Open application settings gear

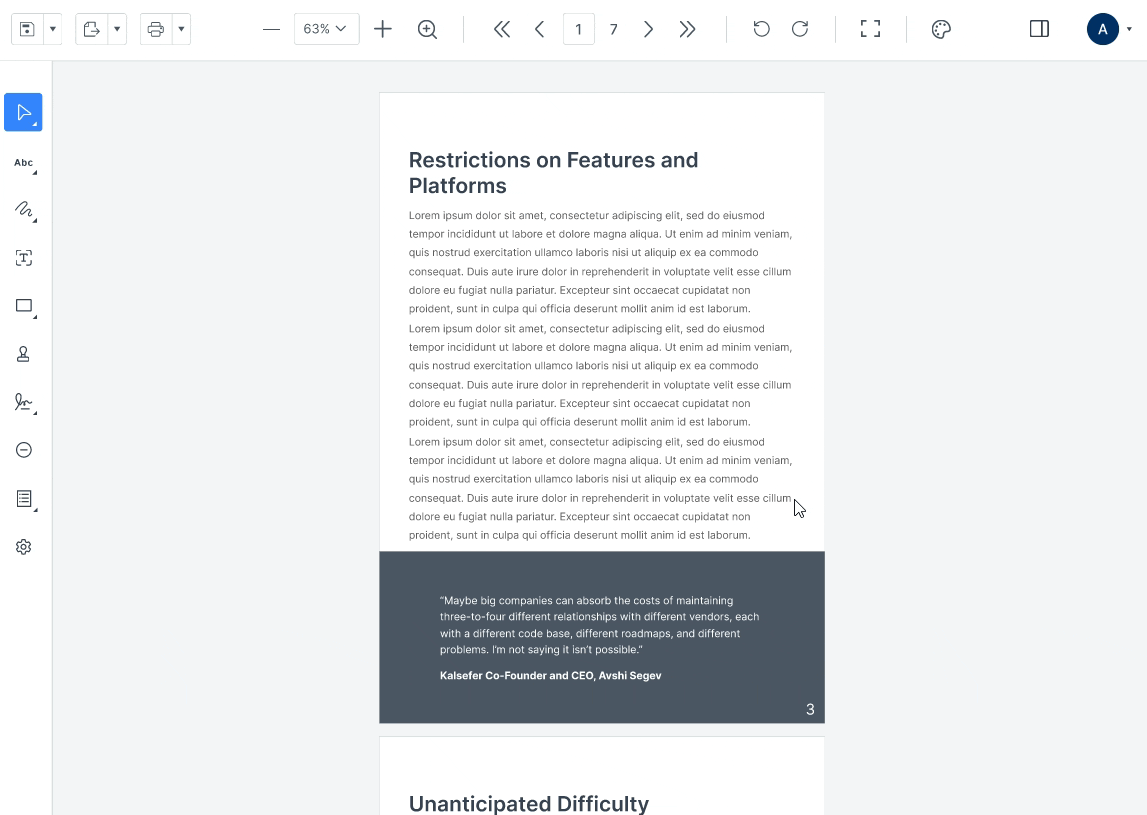coord(23,546)
